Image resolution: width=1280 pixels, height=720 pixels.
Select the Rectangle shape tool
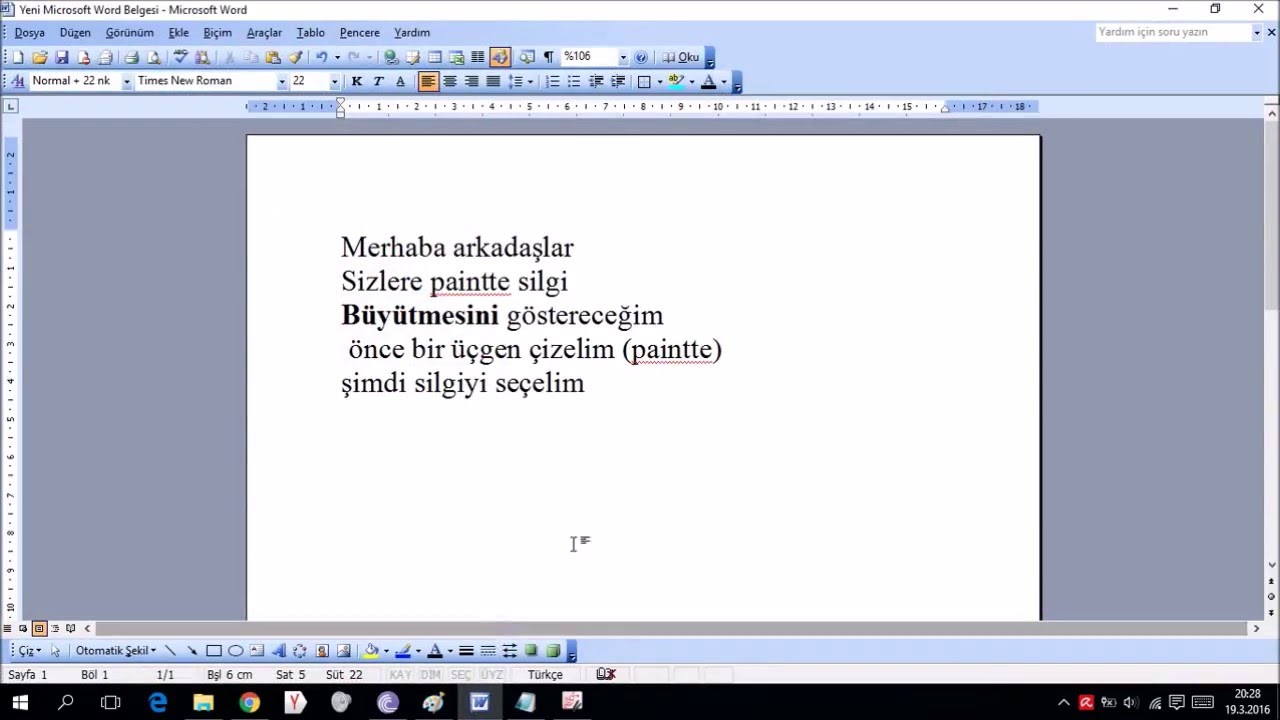[214, 651]
